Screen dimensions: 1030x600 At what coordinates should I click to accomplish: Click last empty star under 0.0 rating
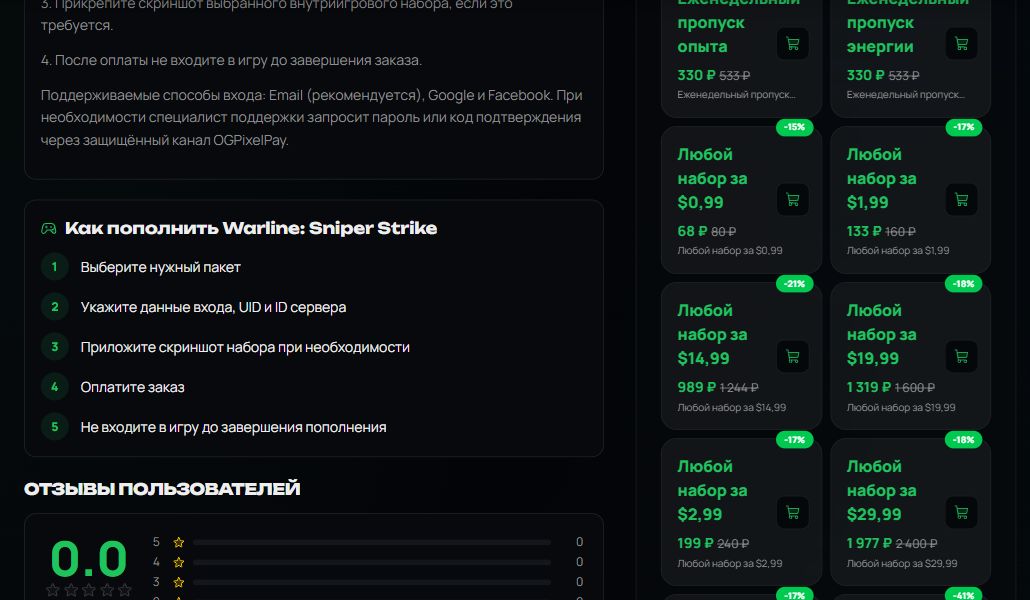pos(125,590)
